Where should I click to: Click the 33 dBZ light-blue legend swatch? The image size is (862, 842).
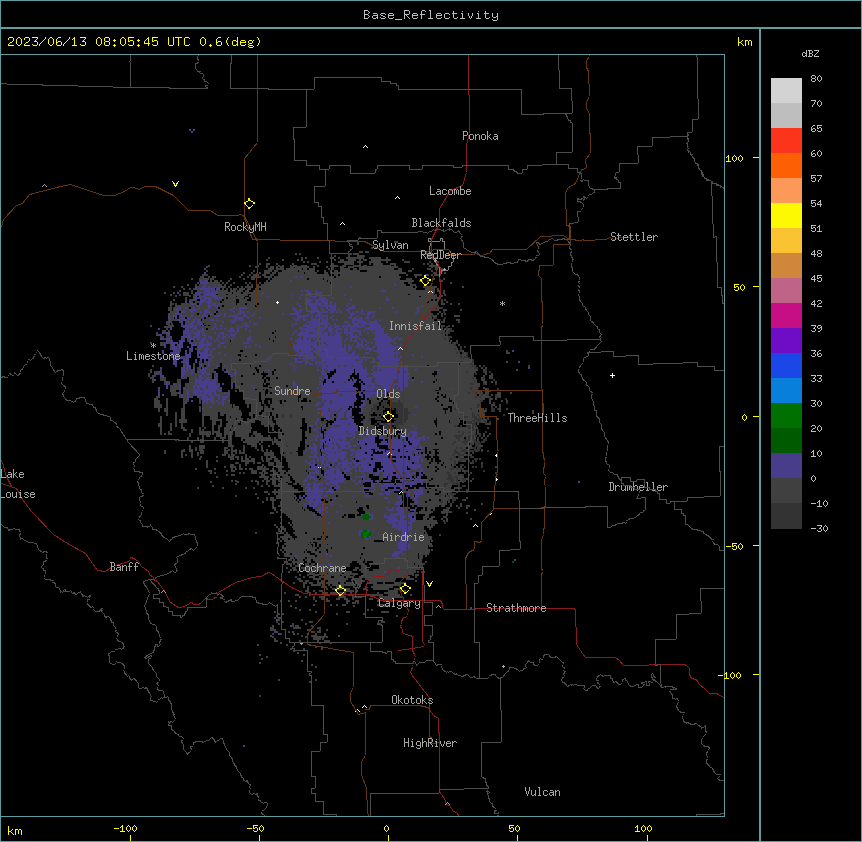tap(786, 390)
